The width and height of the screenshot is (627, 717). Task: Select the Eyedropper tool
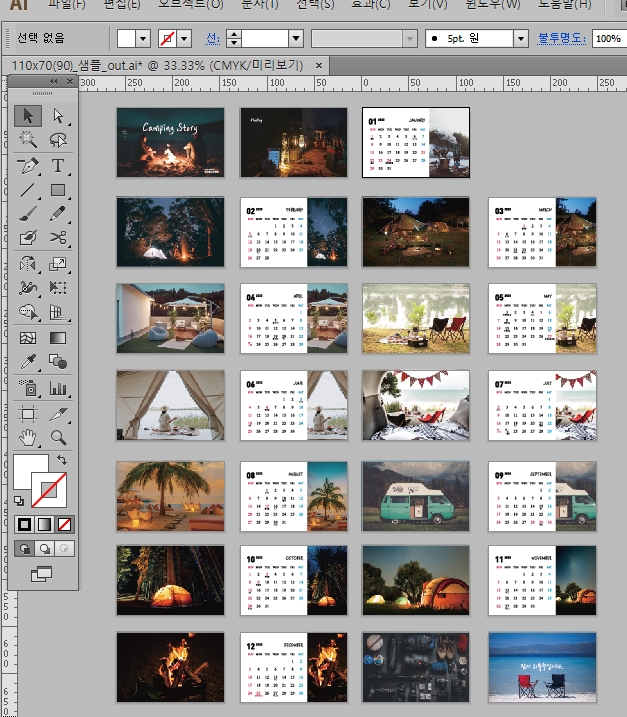pyautogui.click(x=28, y=362)
